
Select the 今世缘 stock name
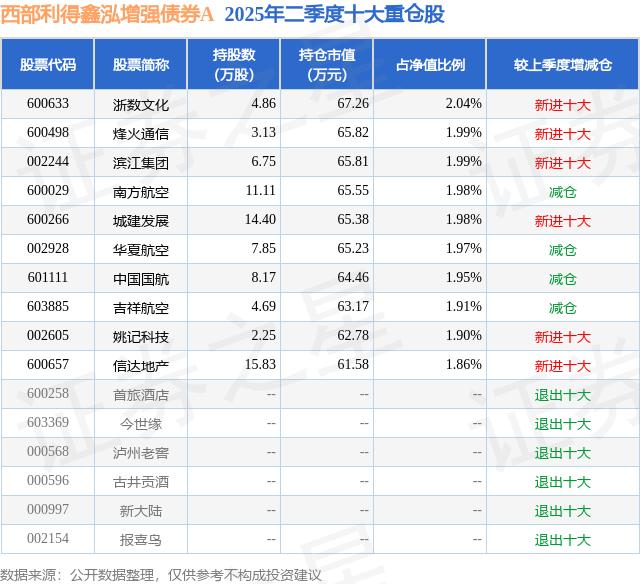pos(141,424)
